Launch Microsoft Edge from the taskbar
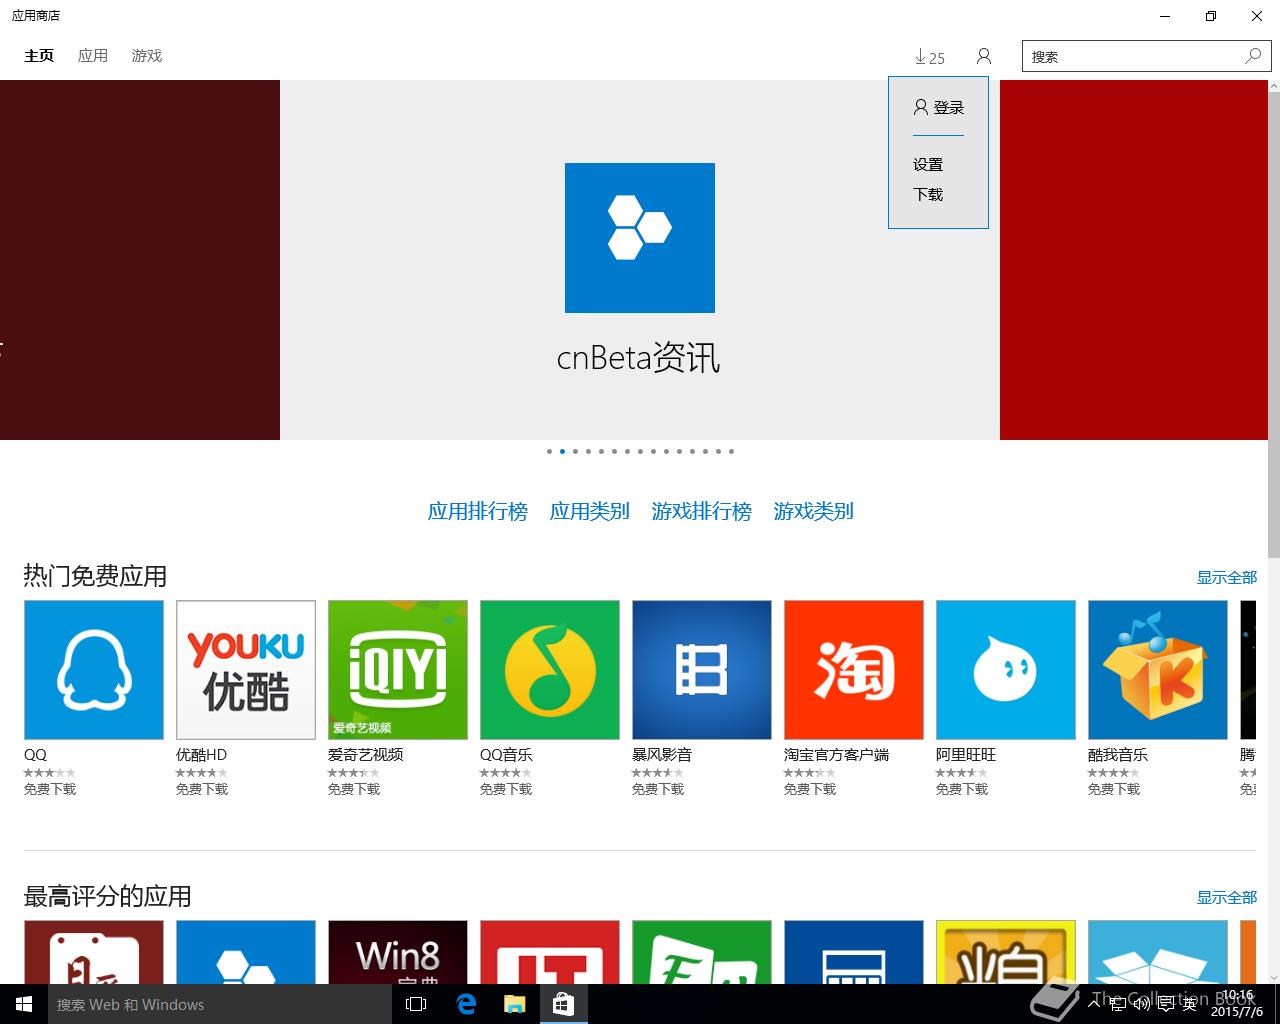Image resolution: width=1280 pixels, height=1024 pixels. point(466,1004)
